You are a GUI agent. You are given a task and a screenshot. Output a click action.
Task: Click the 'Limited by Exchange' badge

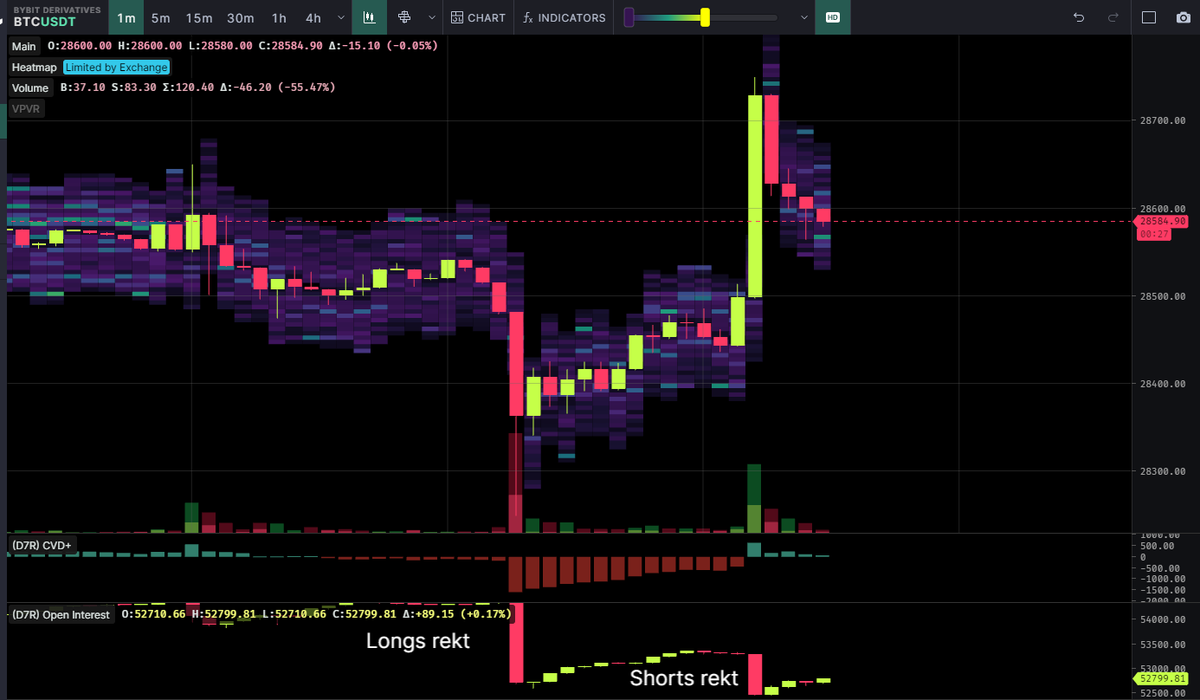tap(117, 67)
